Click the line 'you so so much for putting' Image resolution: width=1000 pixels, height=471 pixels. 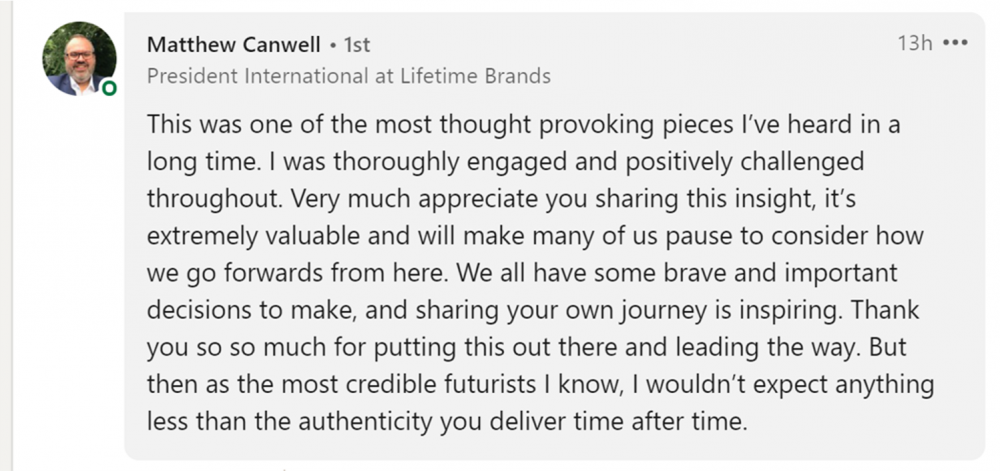(x=527, y=348)
